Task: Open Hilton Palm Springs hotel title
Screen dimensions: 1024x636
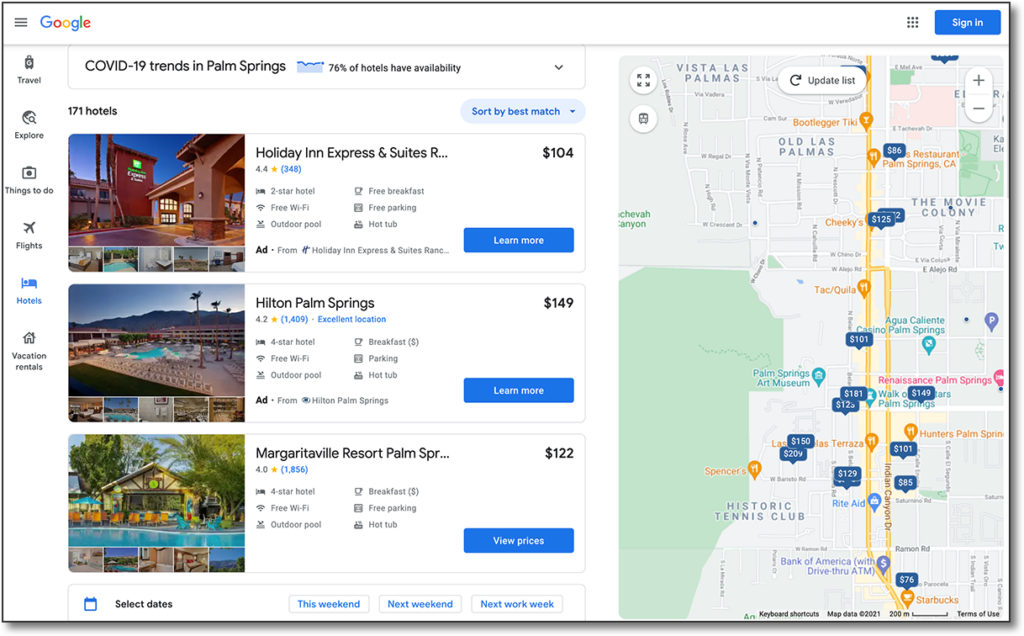Action: coord(315,303)
